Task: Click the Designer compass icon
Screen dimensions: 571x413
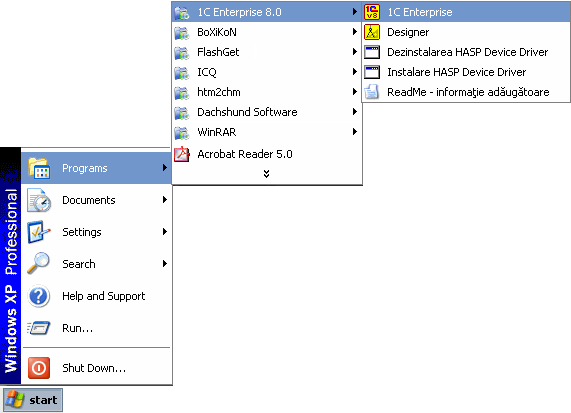Action: coord(372,32)
